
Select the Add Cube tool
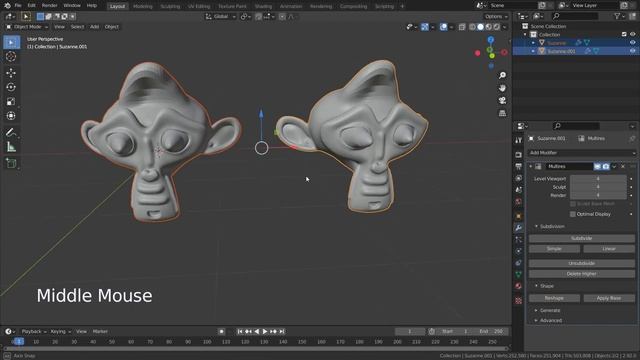11,163
